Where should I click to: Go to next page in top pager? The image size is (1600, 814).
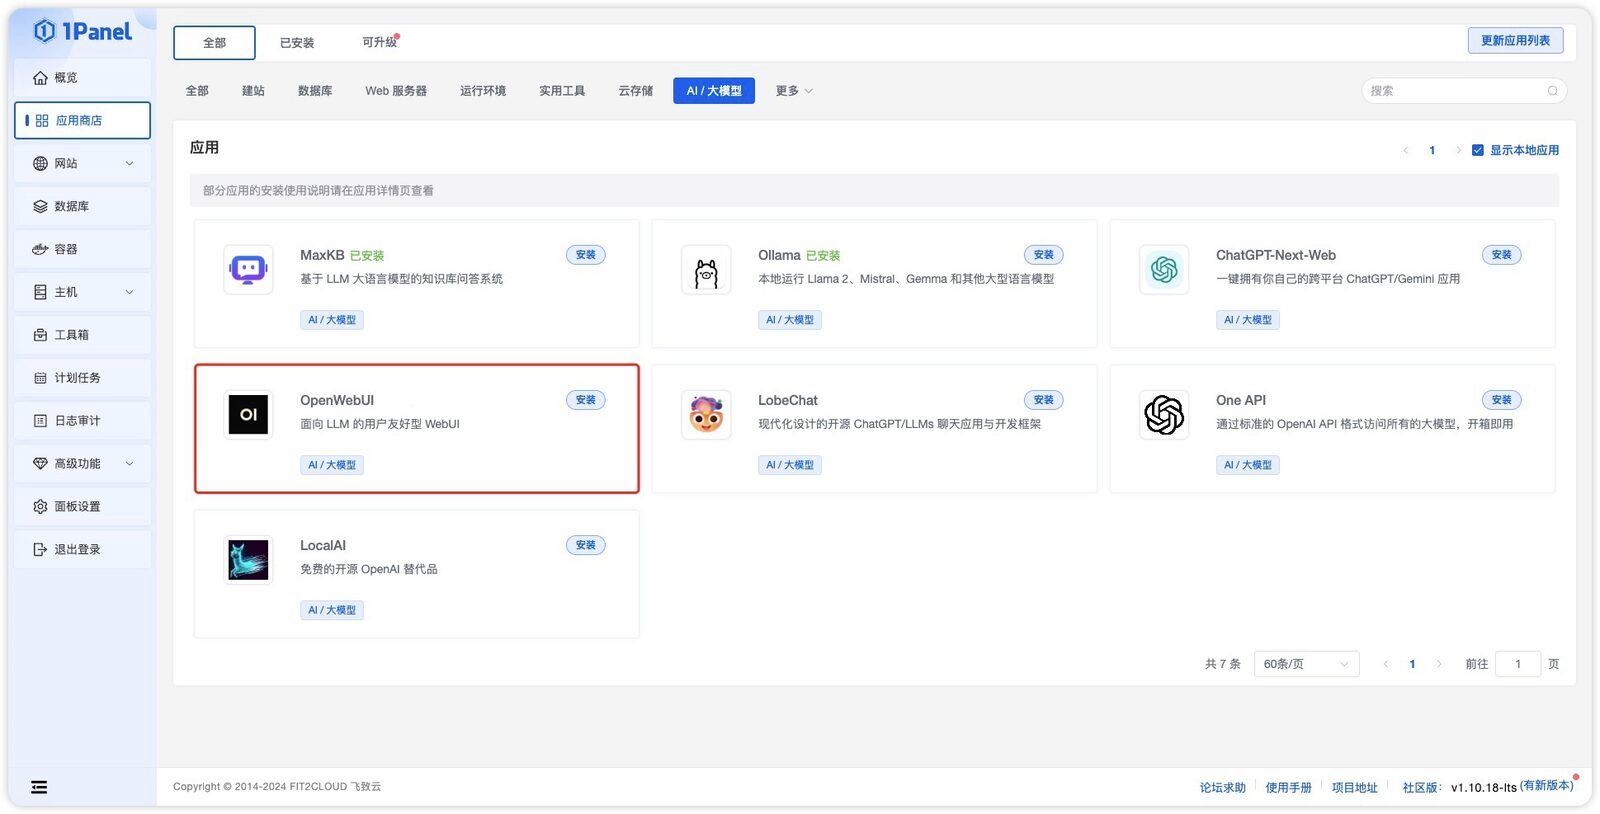point(1458,151)
